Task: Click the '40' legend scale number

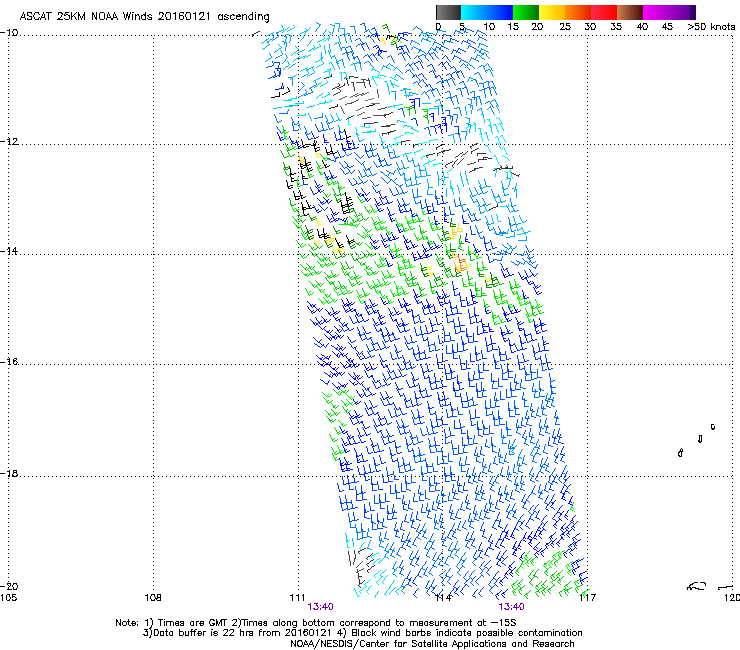Action: pos(642,27)
